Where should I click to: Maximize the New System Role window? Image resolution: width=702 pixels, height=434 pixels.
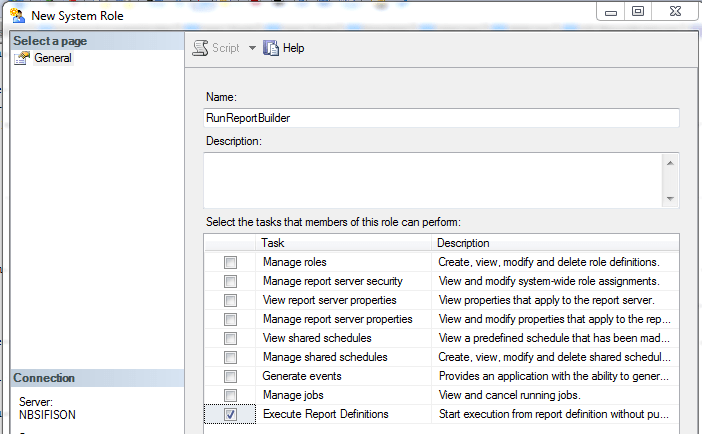(637, 12)
